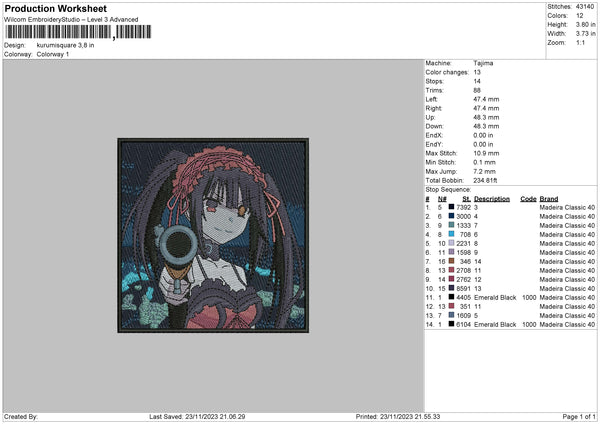Click the purple swatch beside stitch count 1598
The height and width of the screenshot is (424, 600).
coord(451,252)
